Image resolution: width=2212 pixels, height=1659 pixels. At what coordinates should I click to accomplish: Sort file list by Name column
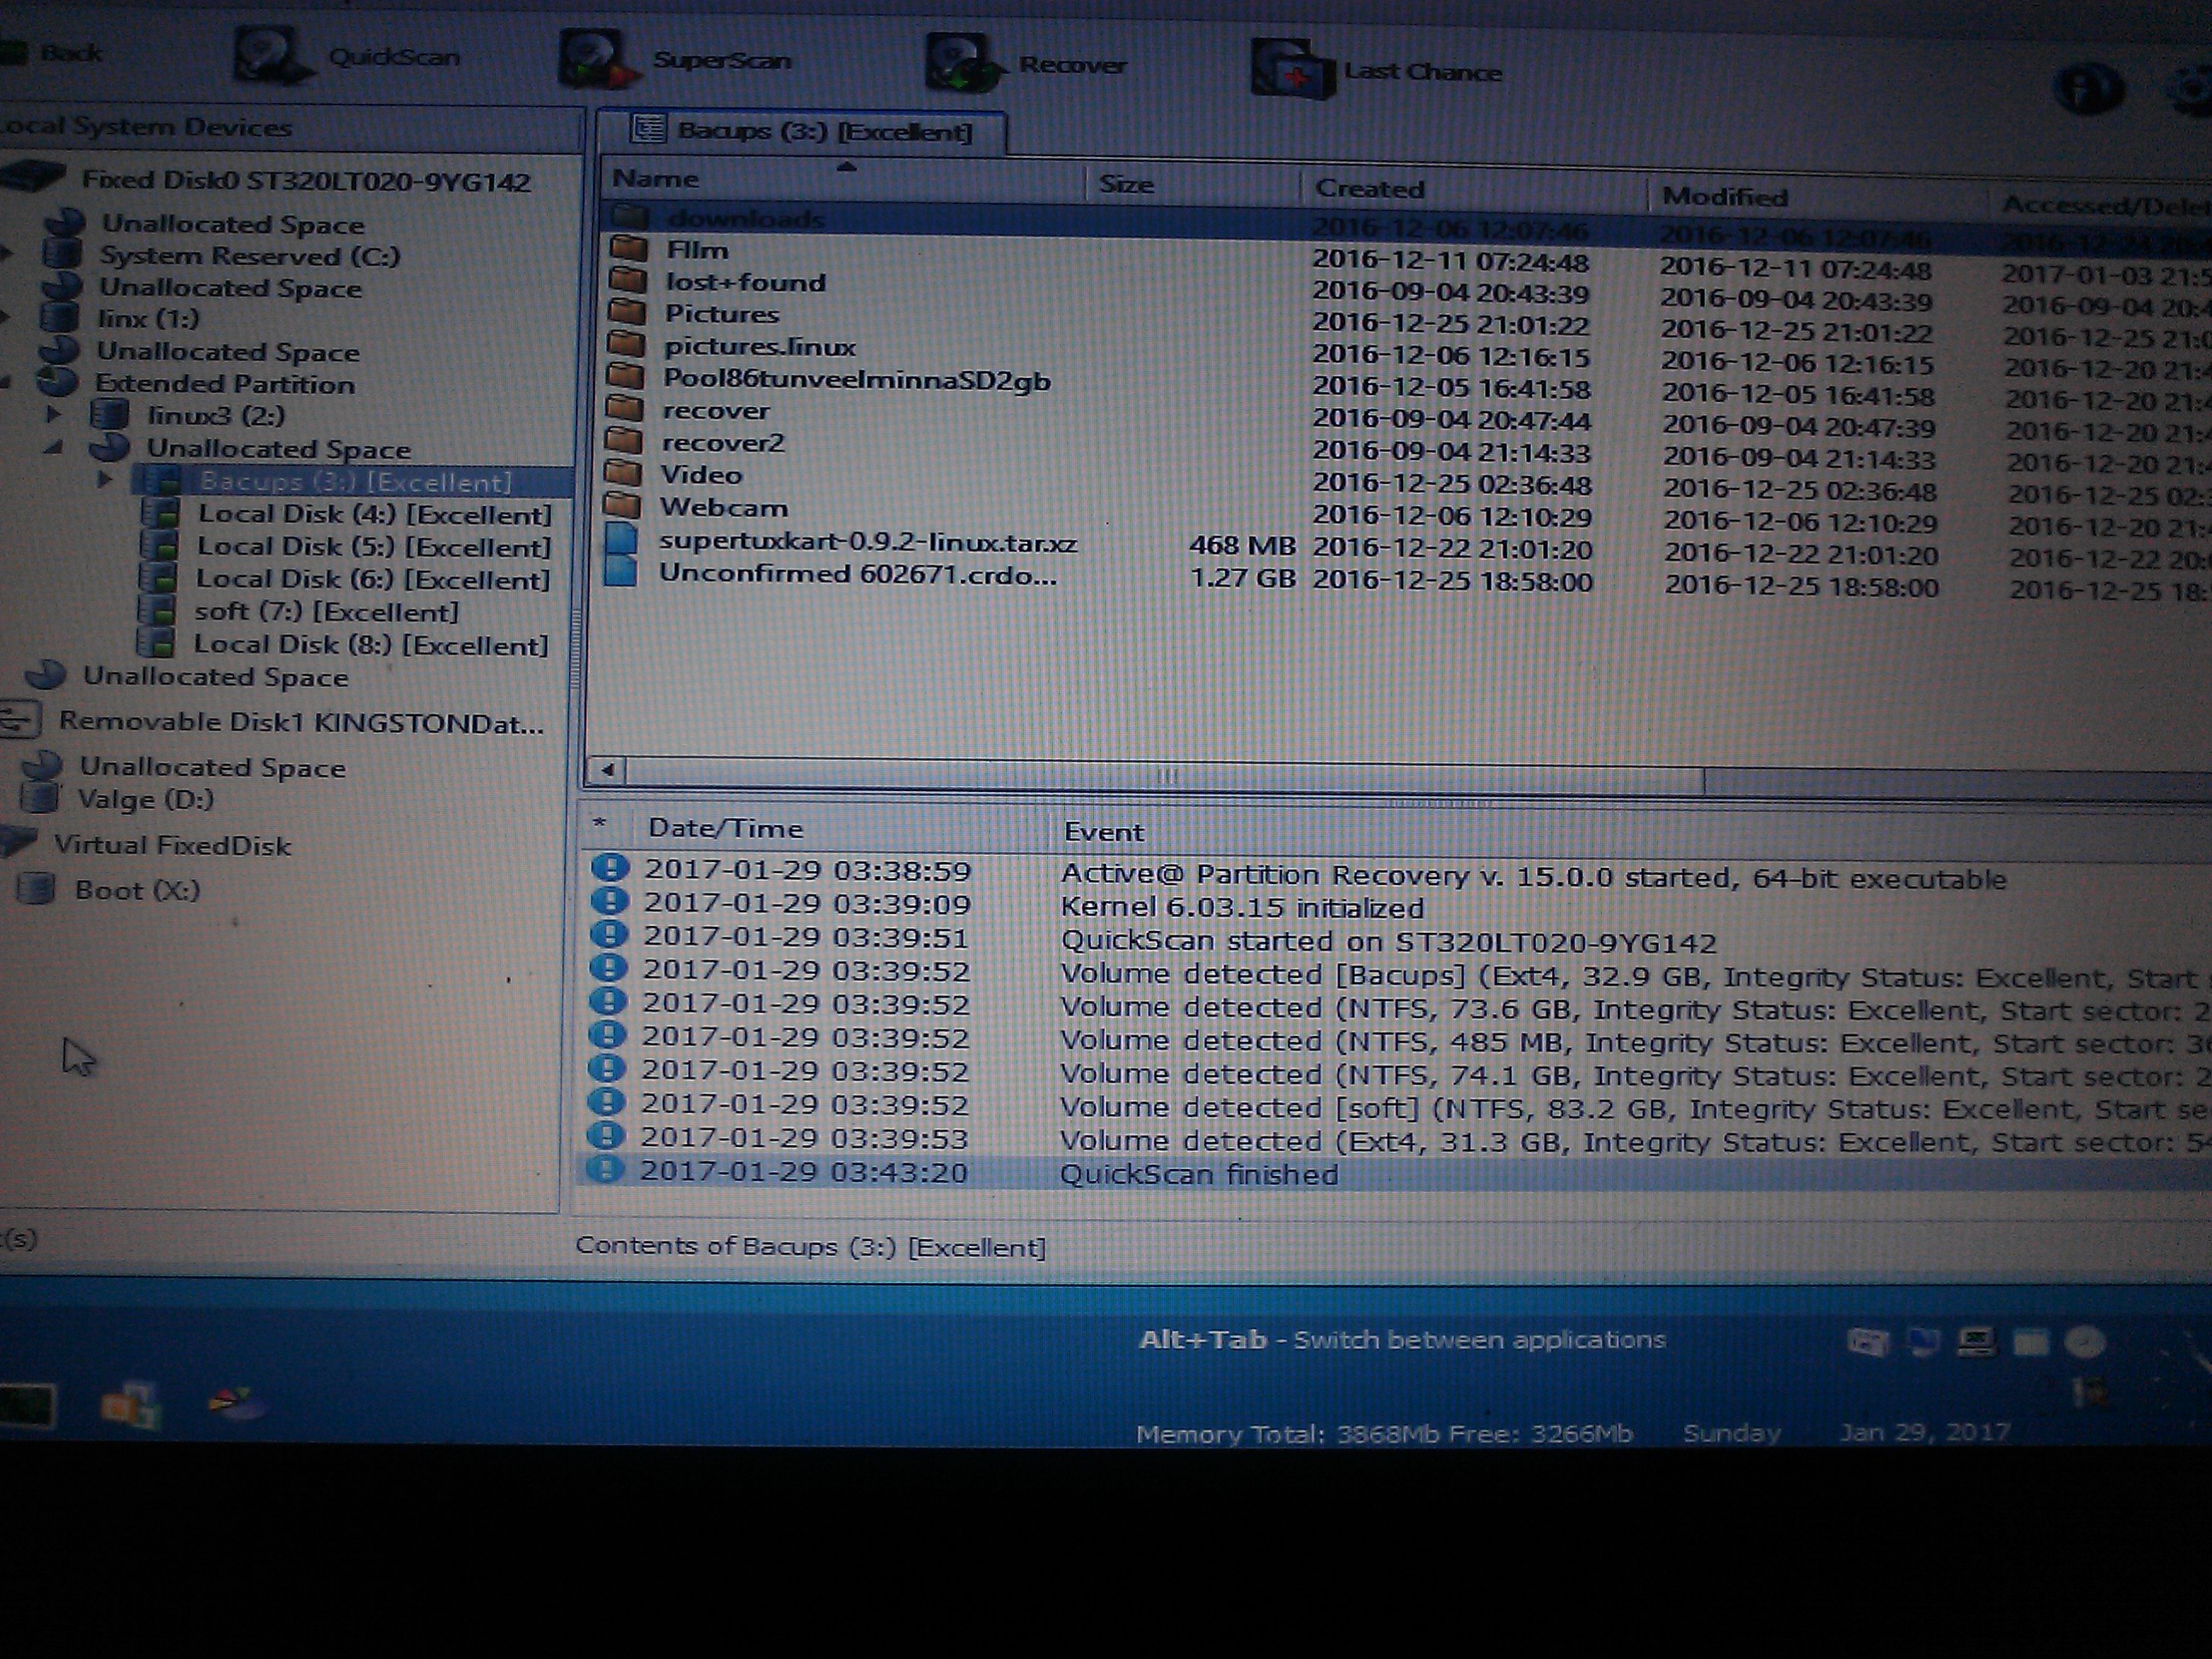[656, 178]
